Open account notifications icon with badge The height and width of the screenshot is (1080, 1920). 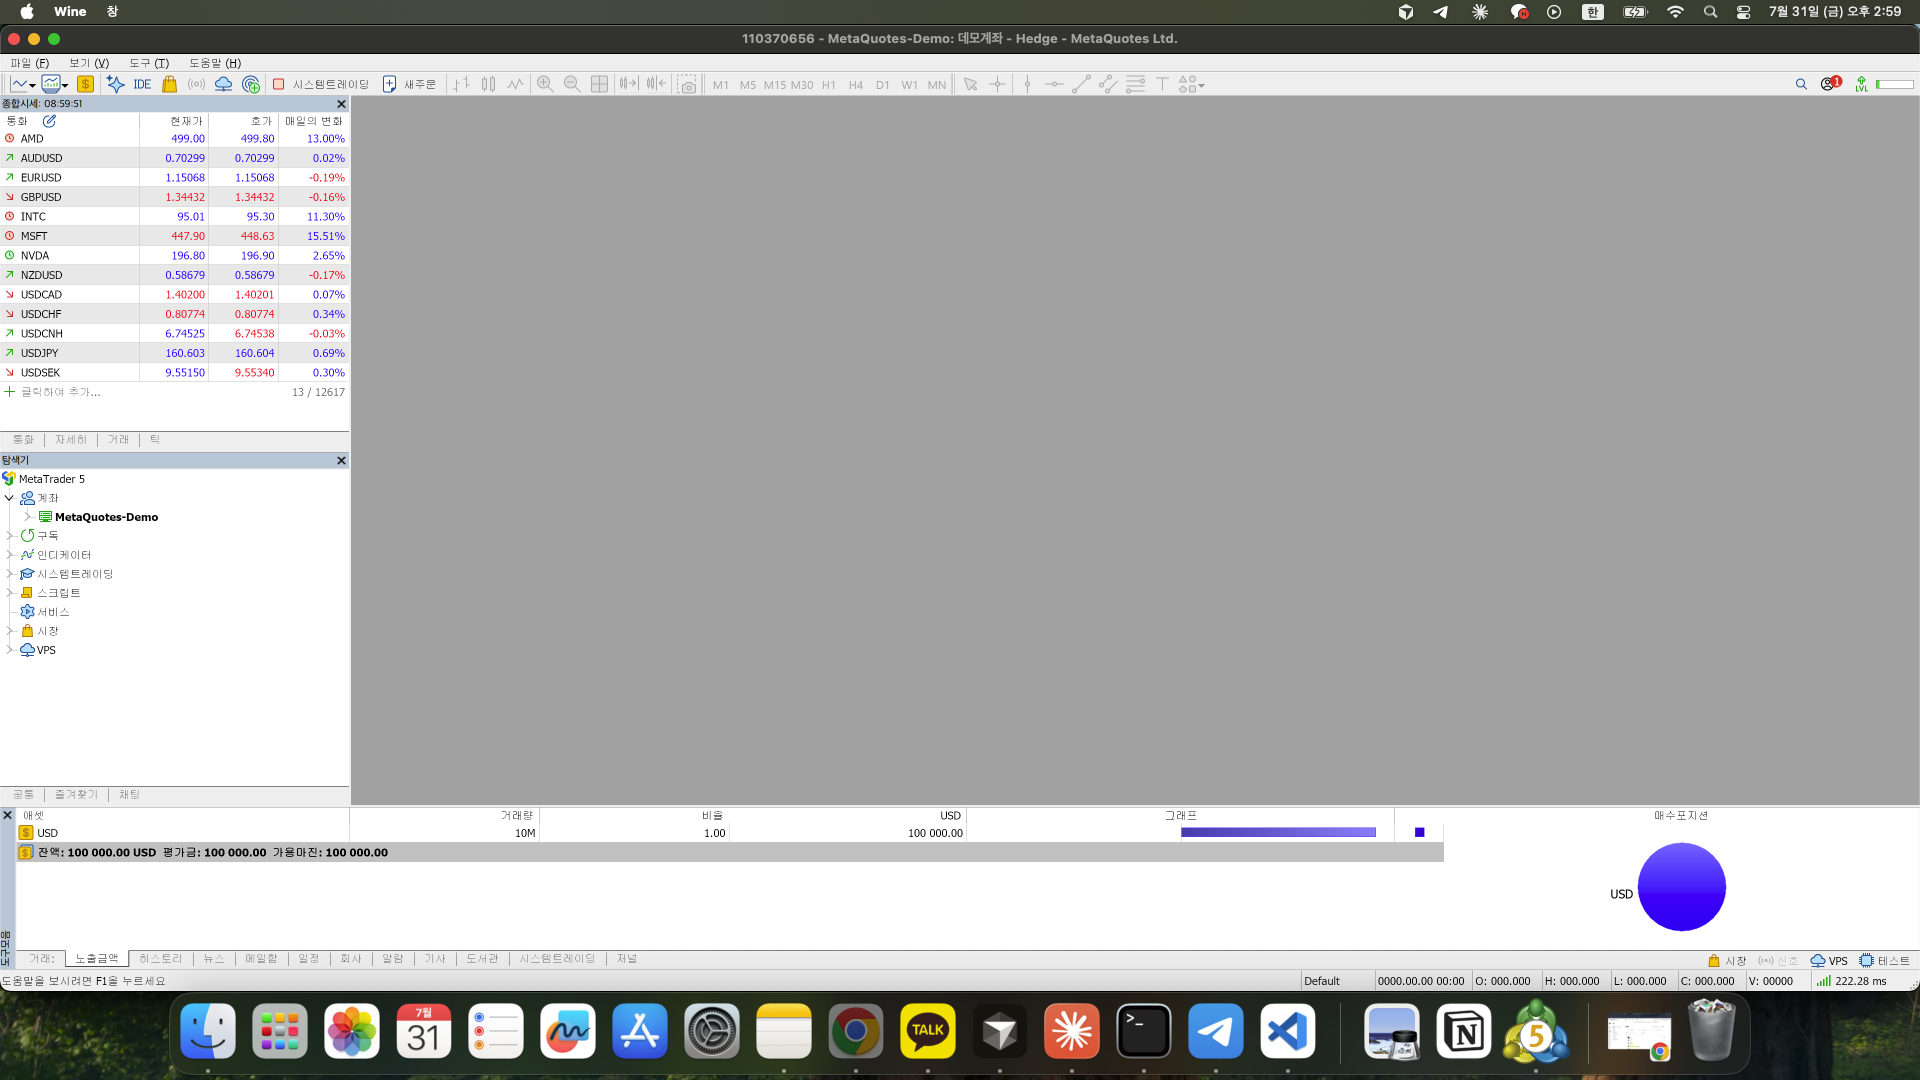point(1830,84)
